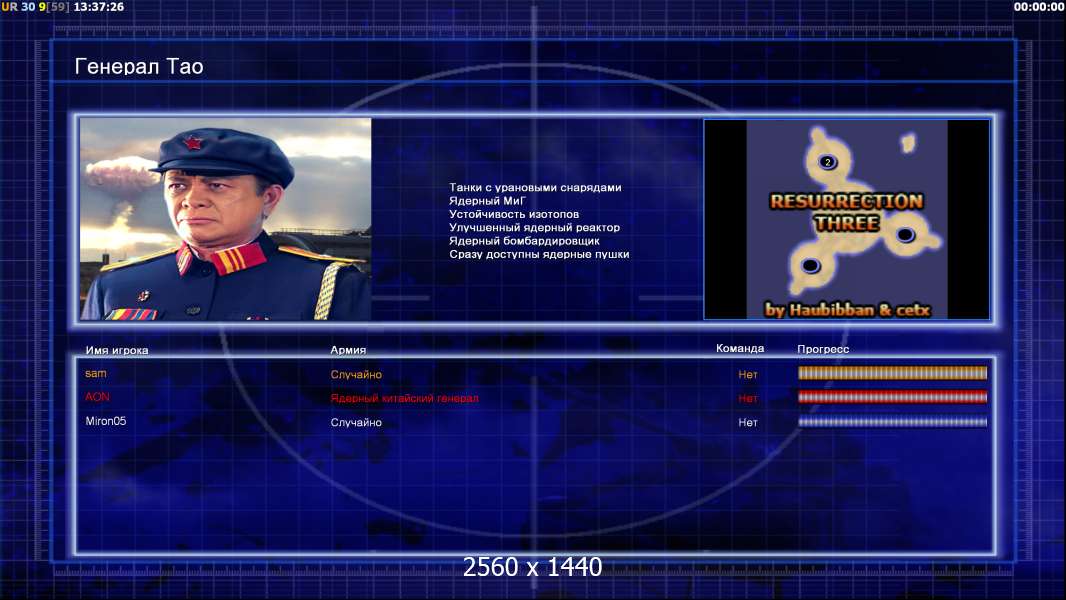Viewport: 1066px width, 600px height.
Task: Click "Сразу доступны ядерные пушки" line
Action: point(539,254)
